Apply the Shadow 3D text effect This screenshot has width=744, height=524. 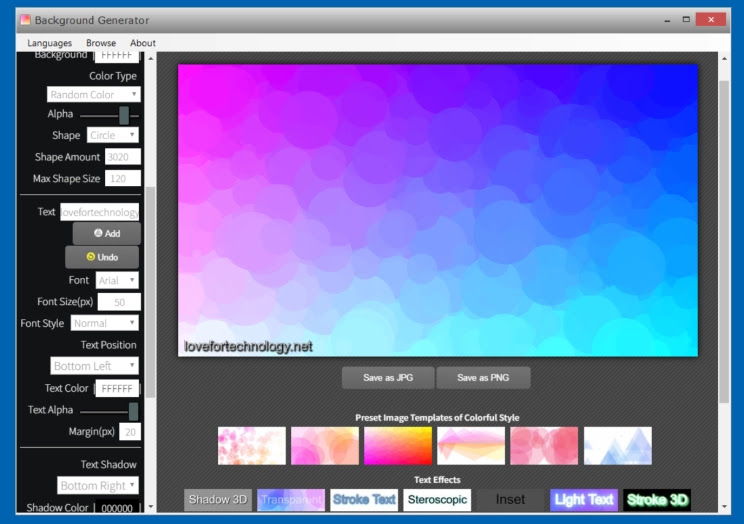(218, 500)
